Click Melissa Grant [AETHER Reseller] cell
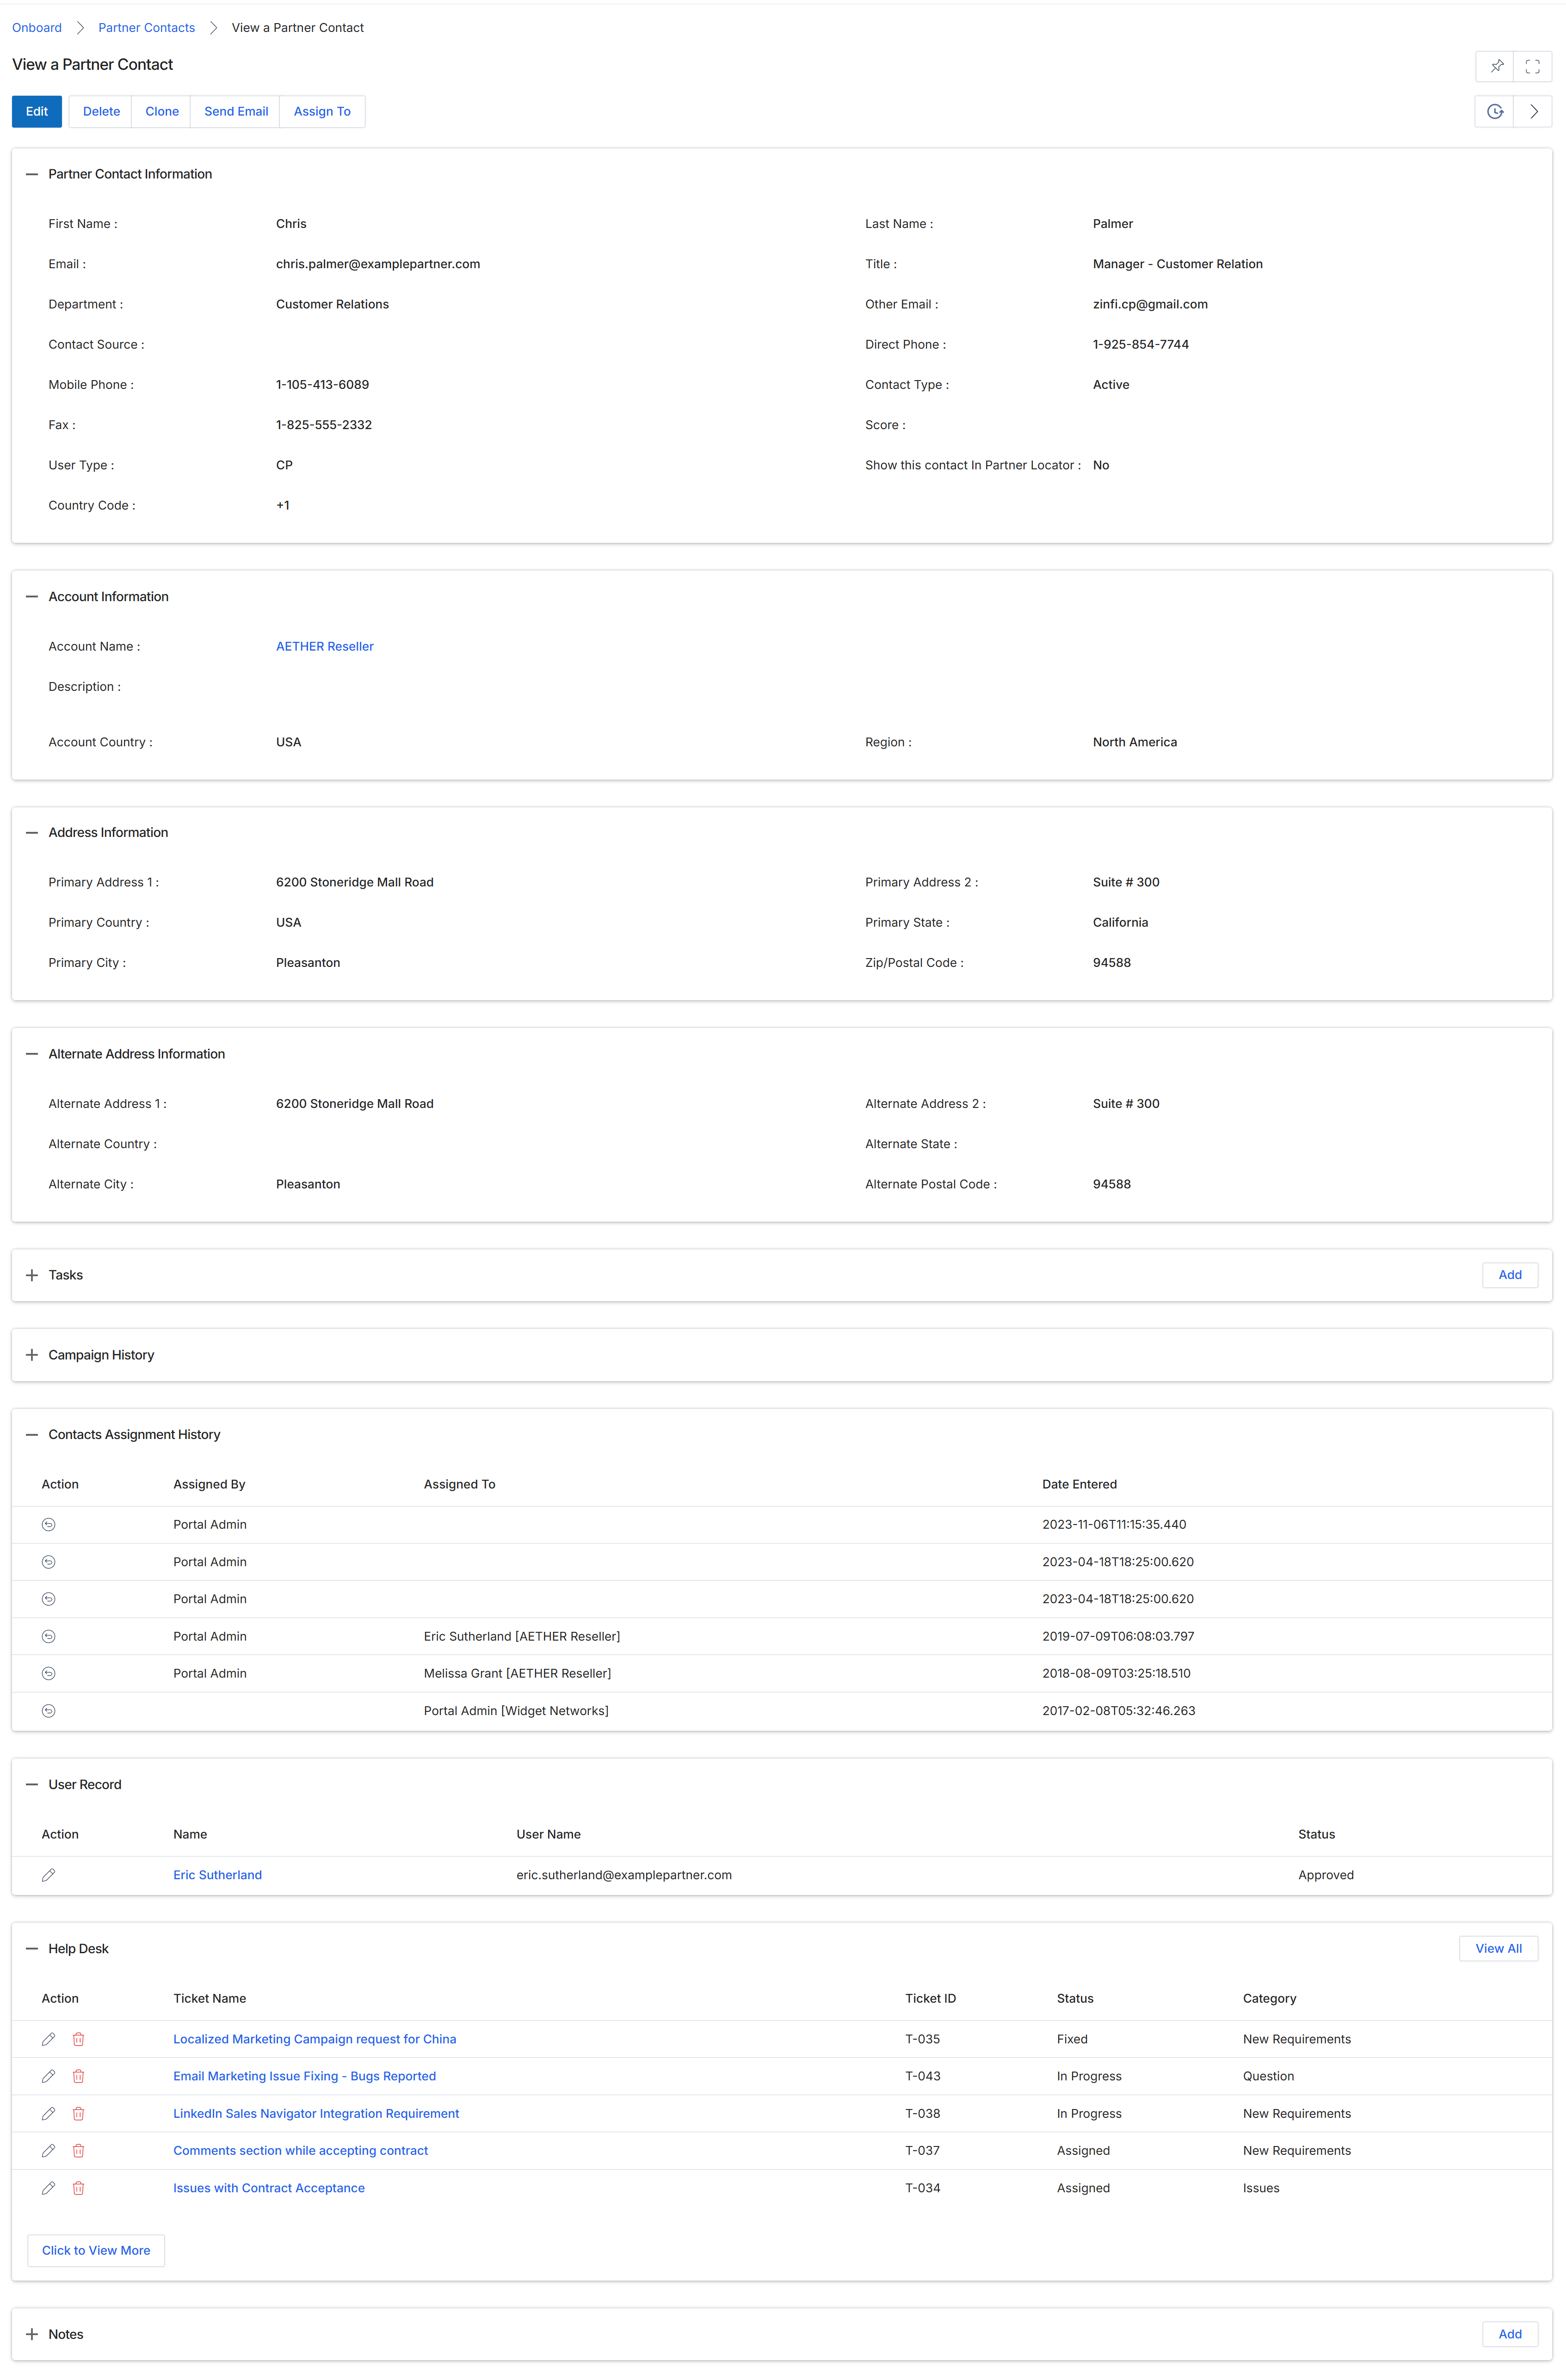 pos(517,1673)
